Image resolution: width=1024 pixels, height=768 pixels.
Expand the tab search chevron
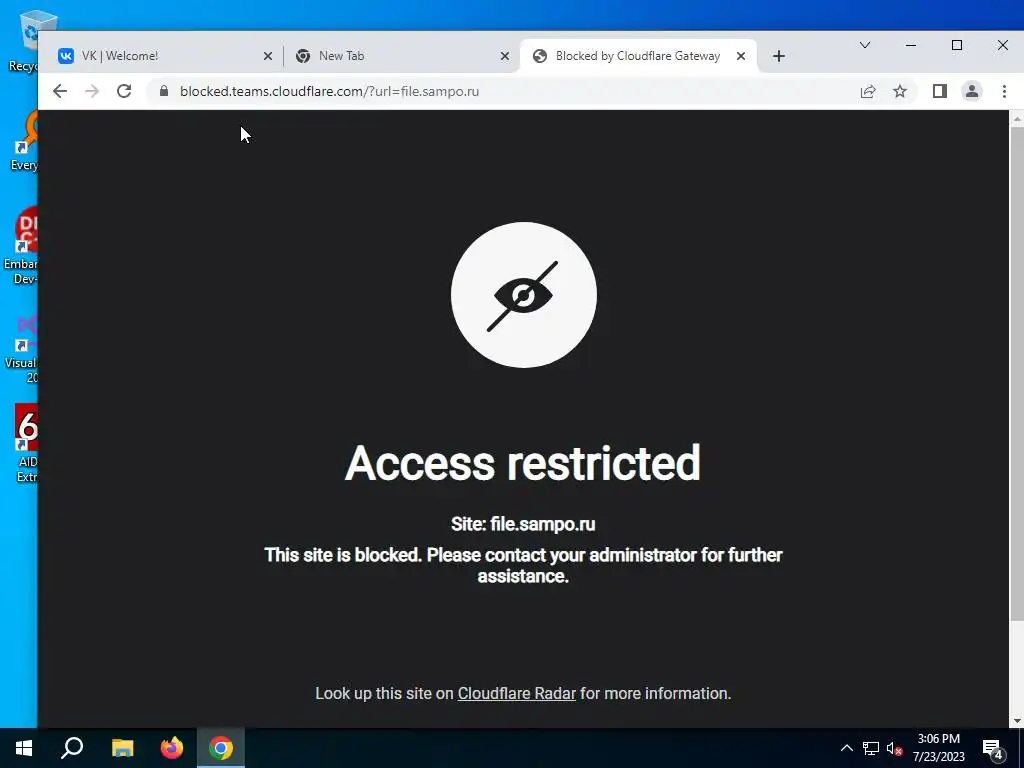click(865, 45)
